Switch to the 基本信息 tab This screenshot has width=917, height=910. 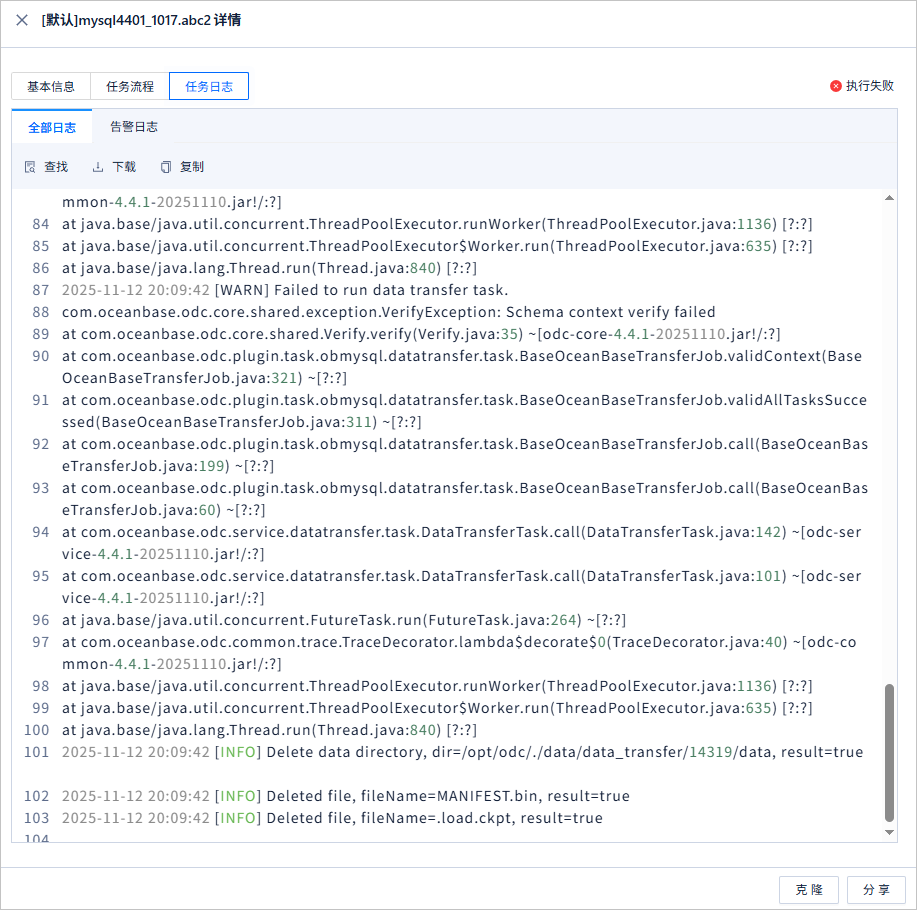51,87
